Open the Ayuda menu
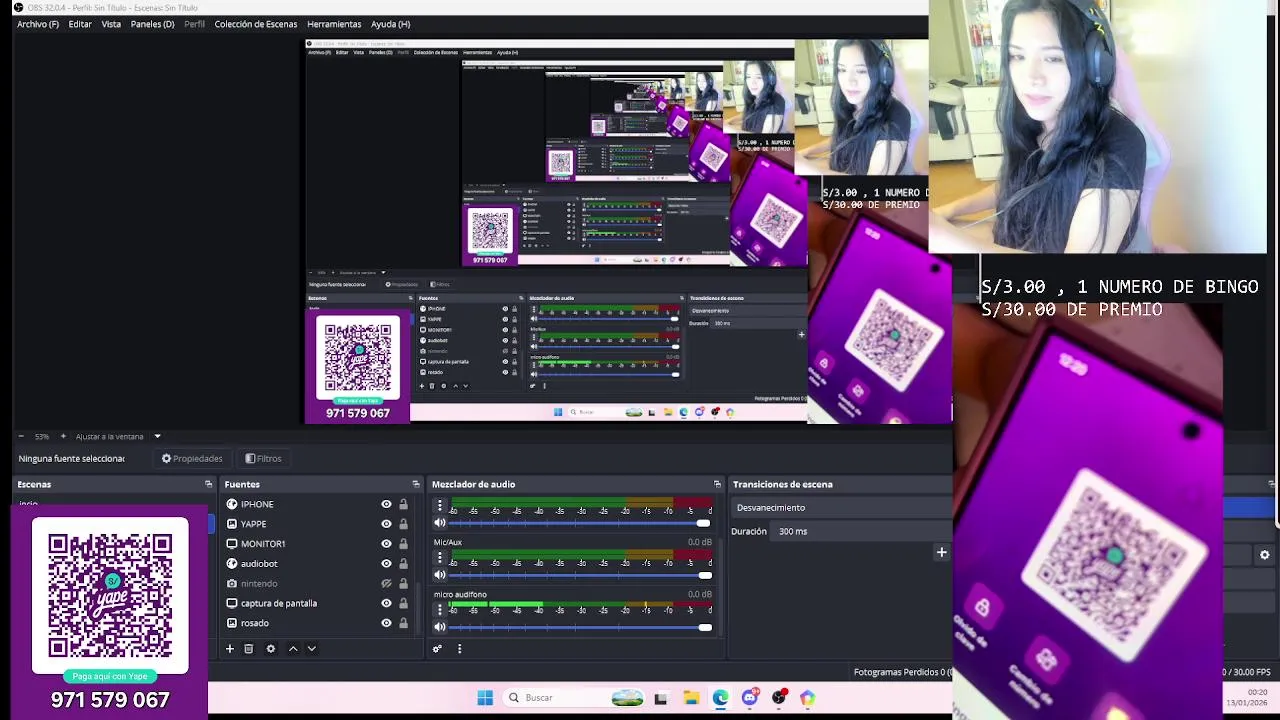The width and height of the screenshot is (1280, 720). point(390,24)
